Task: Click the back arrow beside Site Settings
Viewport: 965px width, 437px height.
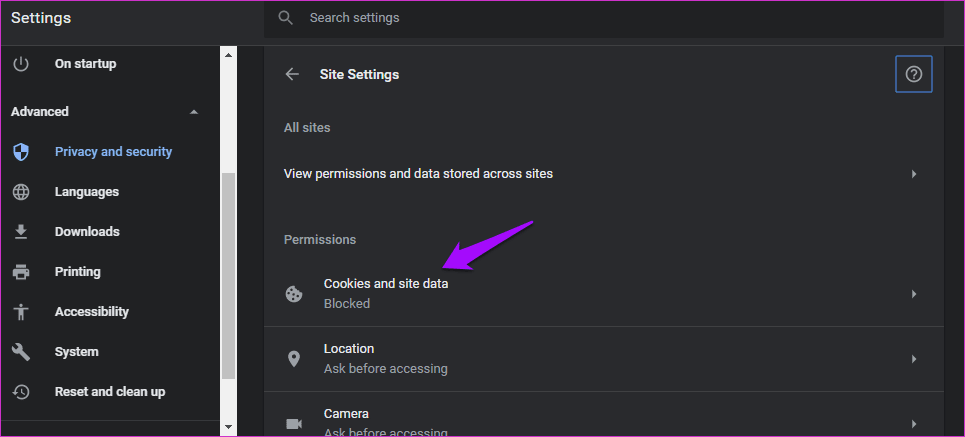Action: point(292,74)
